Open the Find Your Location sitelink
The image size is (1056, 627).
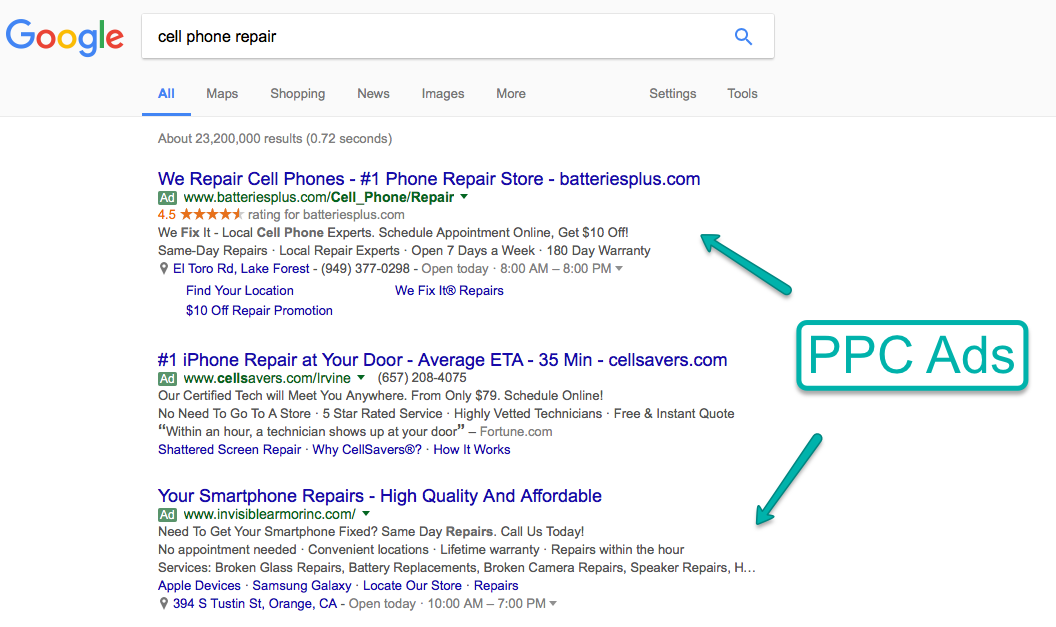pos(240,290)
